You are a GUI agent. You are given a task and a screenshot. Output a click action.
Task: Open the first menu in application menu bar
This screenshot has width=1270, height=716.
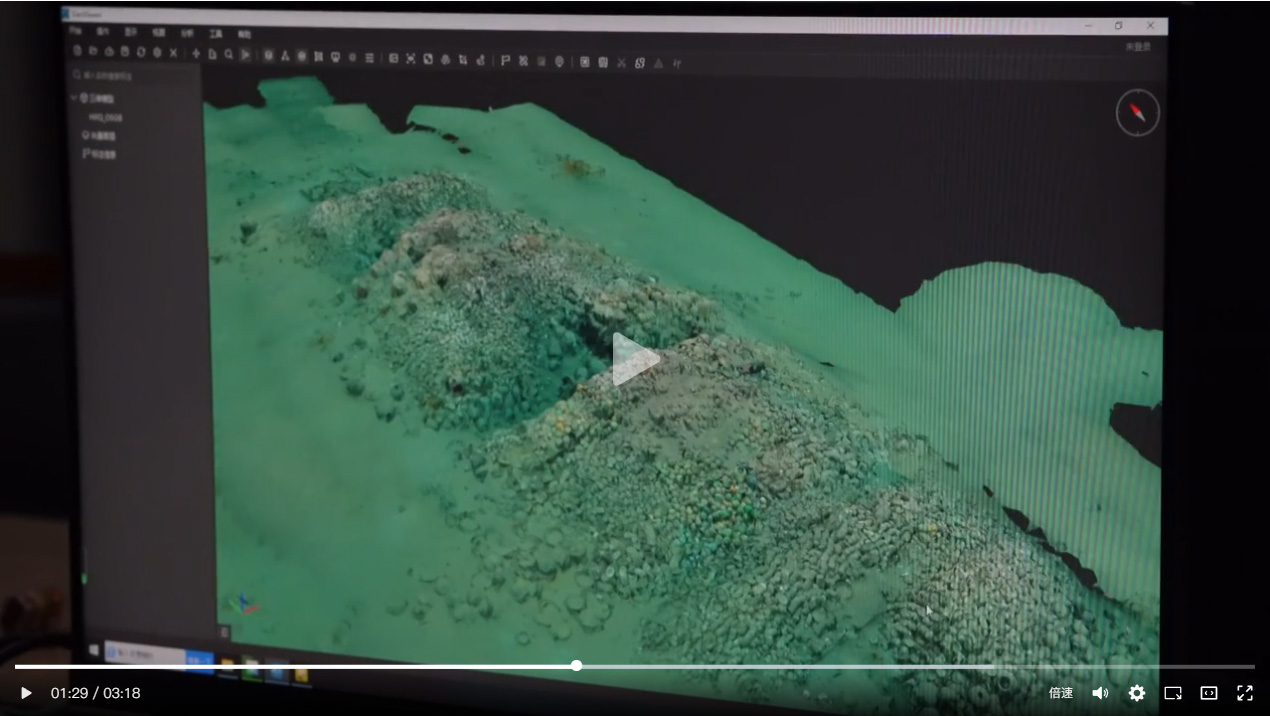76,31
